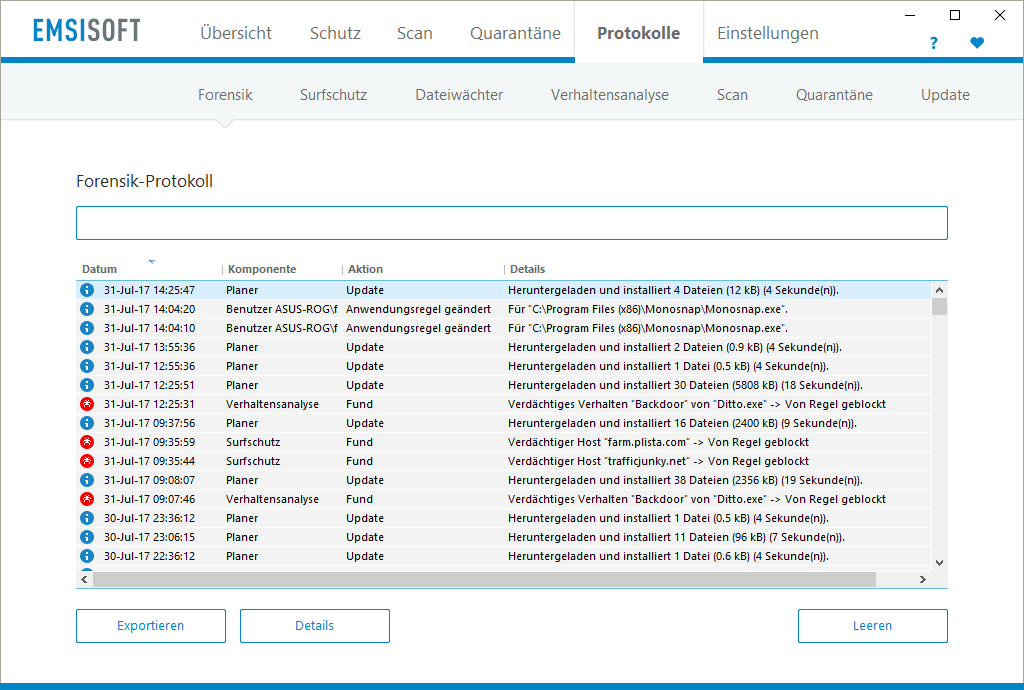The width and height of the screenshot is (1024, 690).
Task: Click the red icon beside the farm.plista.com entry
Action: pos(87,442)
